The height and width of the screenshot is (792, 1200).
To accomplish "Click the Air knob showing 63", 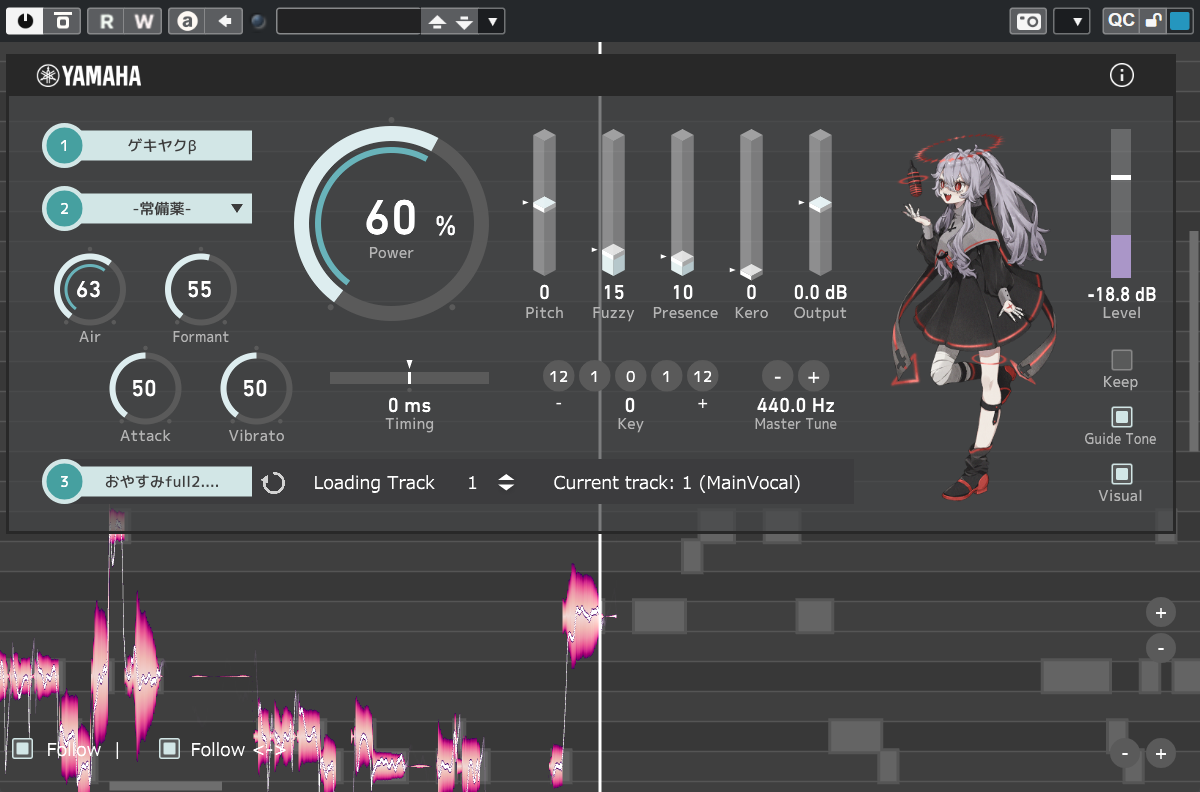I will point(90,289).
